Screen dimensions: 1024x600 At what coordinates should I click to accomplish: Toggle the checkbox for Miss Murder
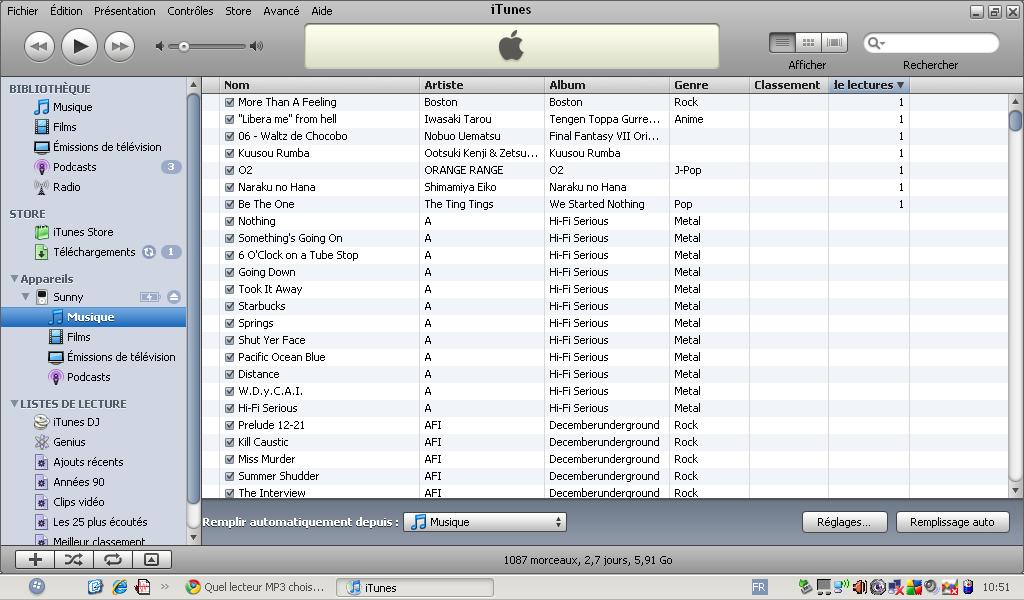pyautogui.click(x=230, y=459)
